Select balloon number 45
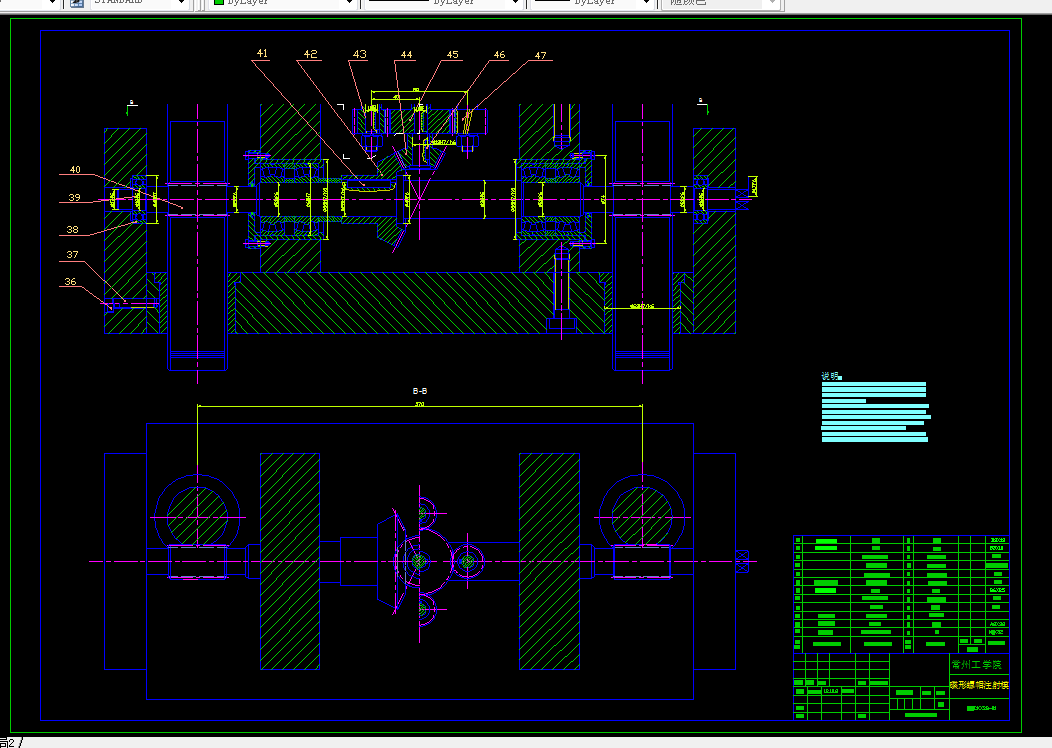Screen dimensions: 1052x748 click(x=453, y=54)
